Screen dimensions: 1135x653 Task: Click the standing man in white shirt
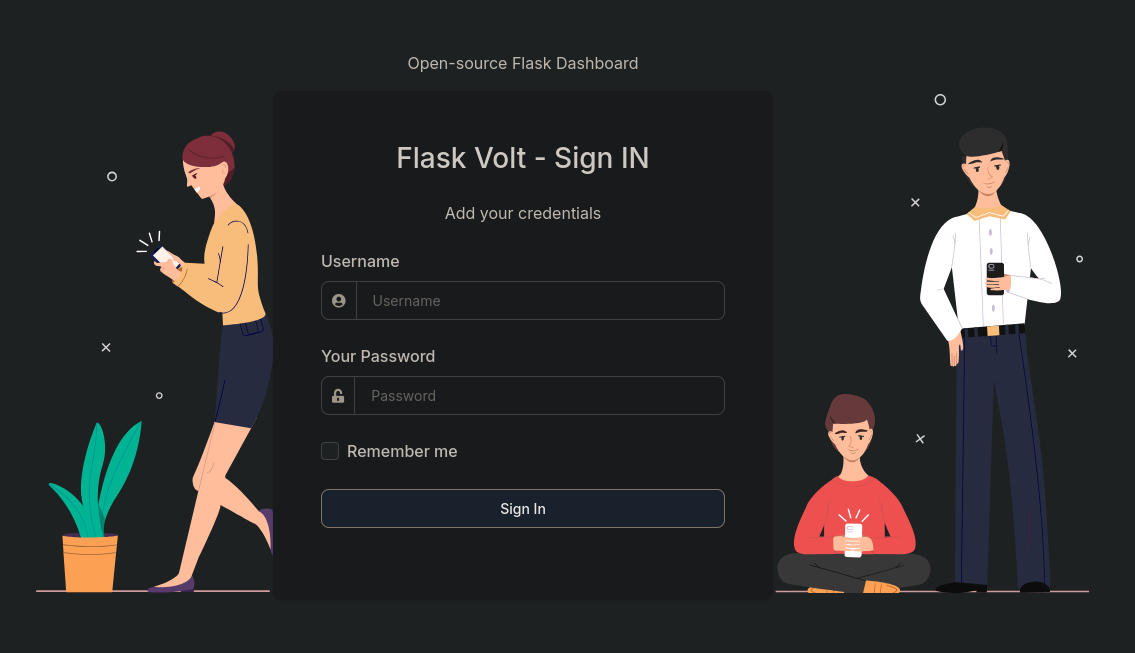(992, 360)
